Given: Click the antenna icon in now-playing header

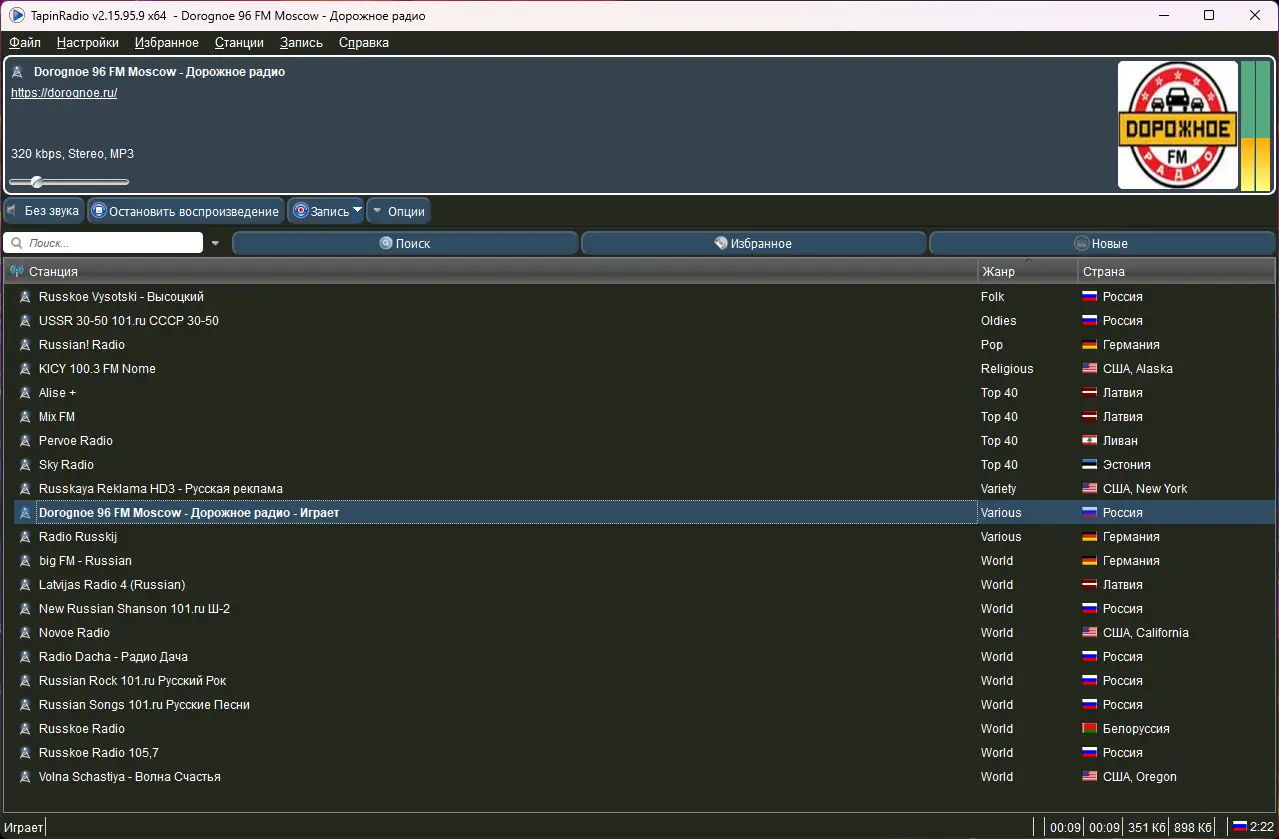Looking at the screenshot, I should point(18,72).
